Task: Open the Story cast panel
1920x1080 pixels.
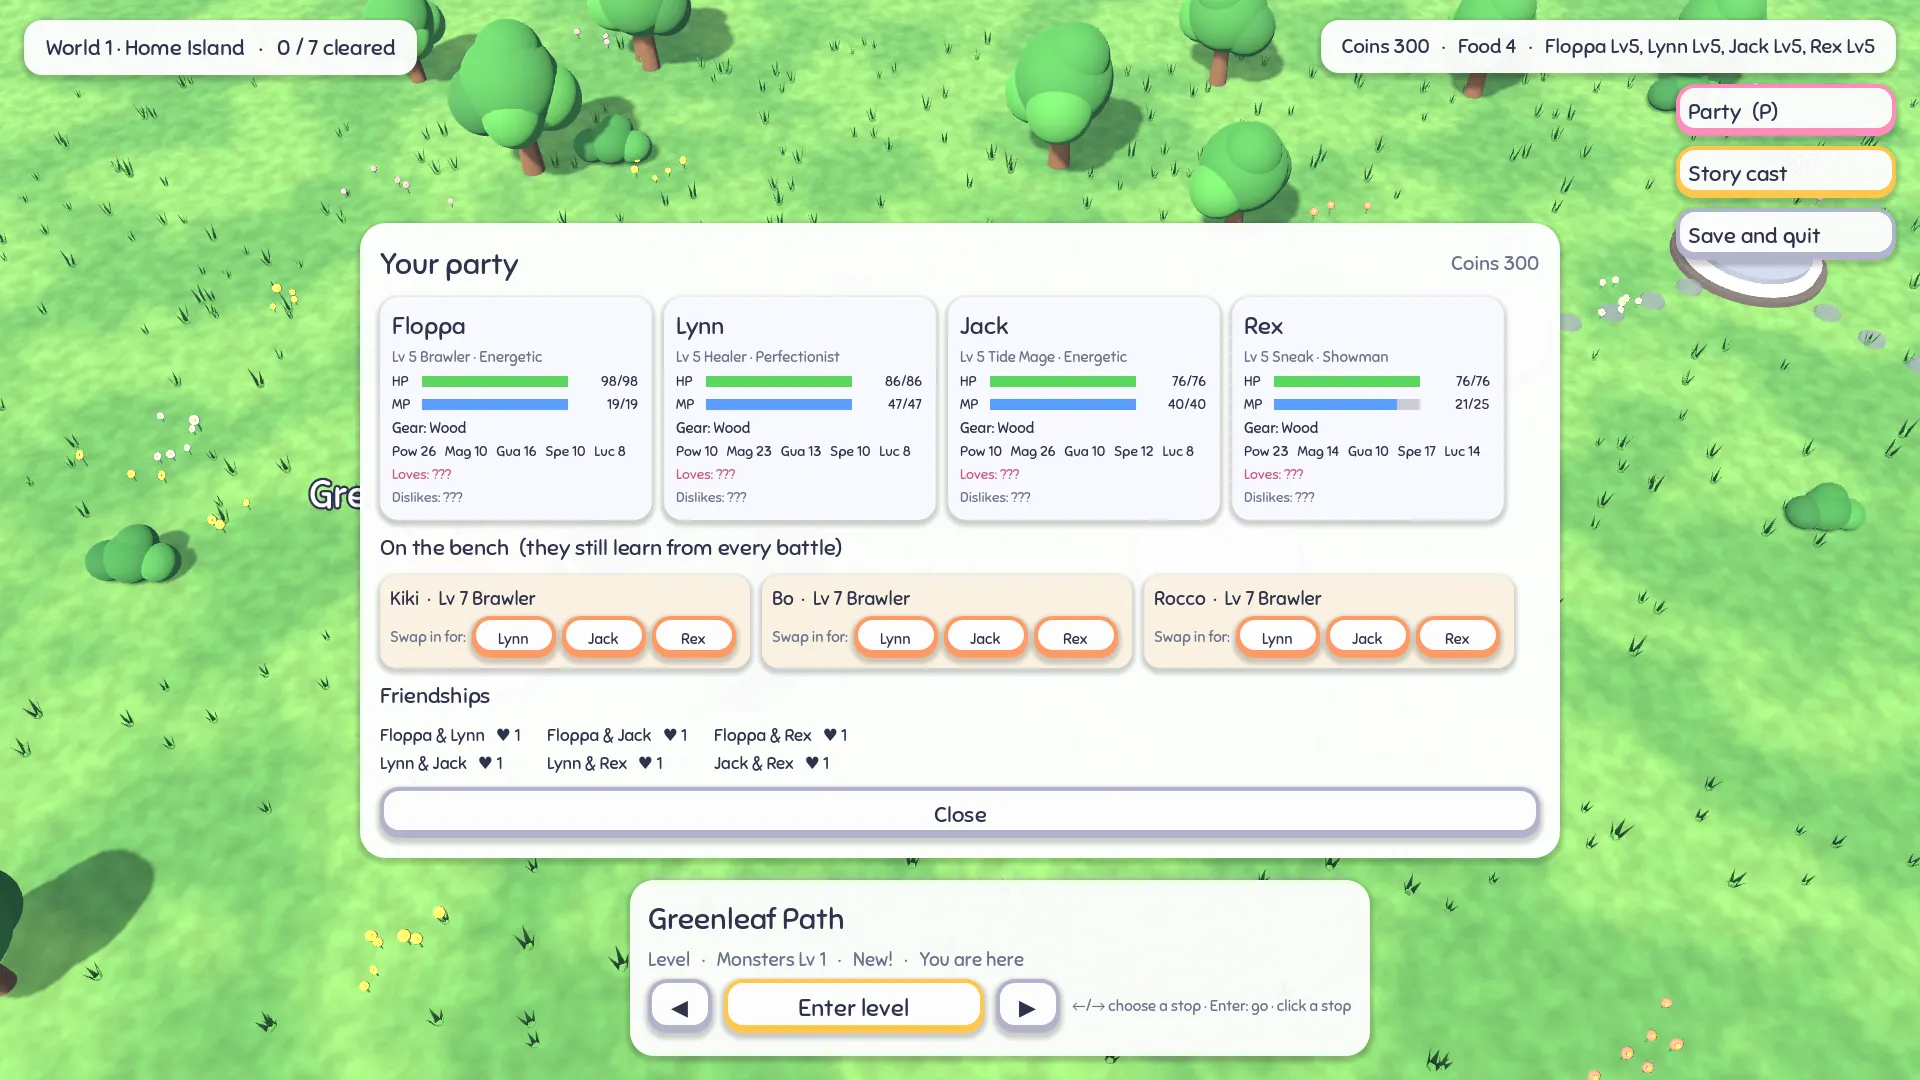Action: pos(1786,173)
